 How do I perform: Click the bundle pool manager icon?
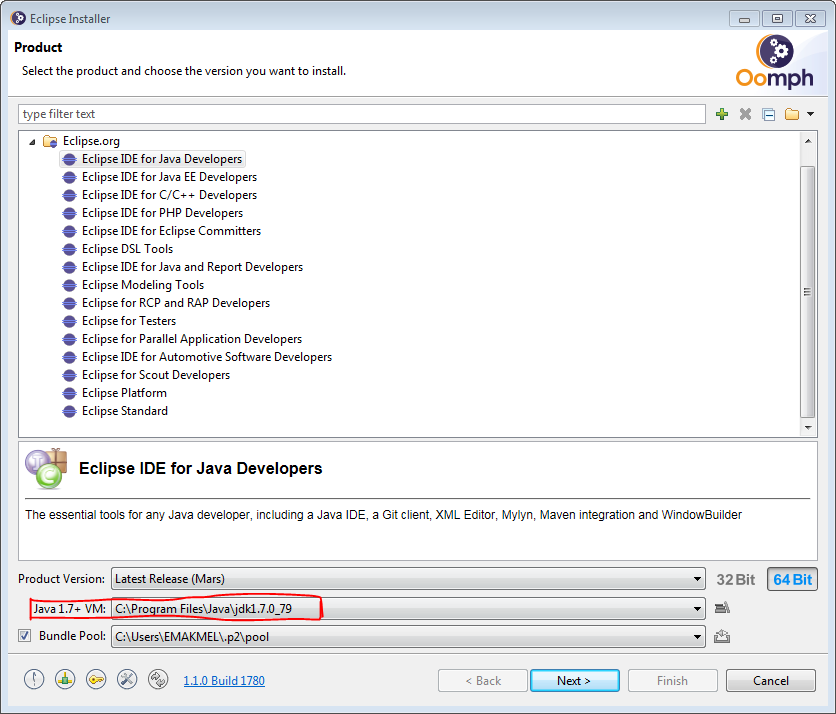pyautogui.click(x=722, y=636)
